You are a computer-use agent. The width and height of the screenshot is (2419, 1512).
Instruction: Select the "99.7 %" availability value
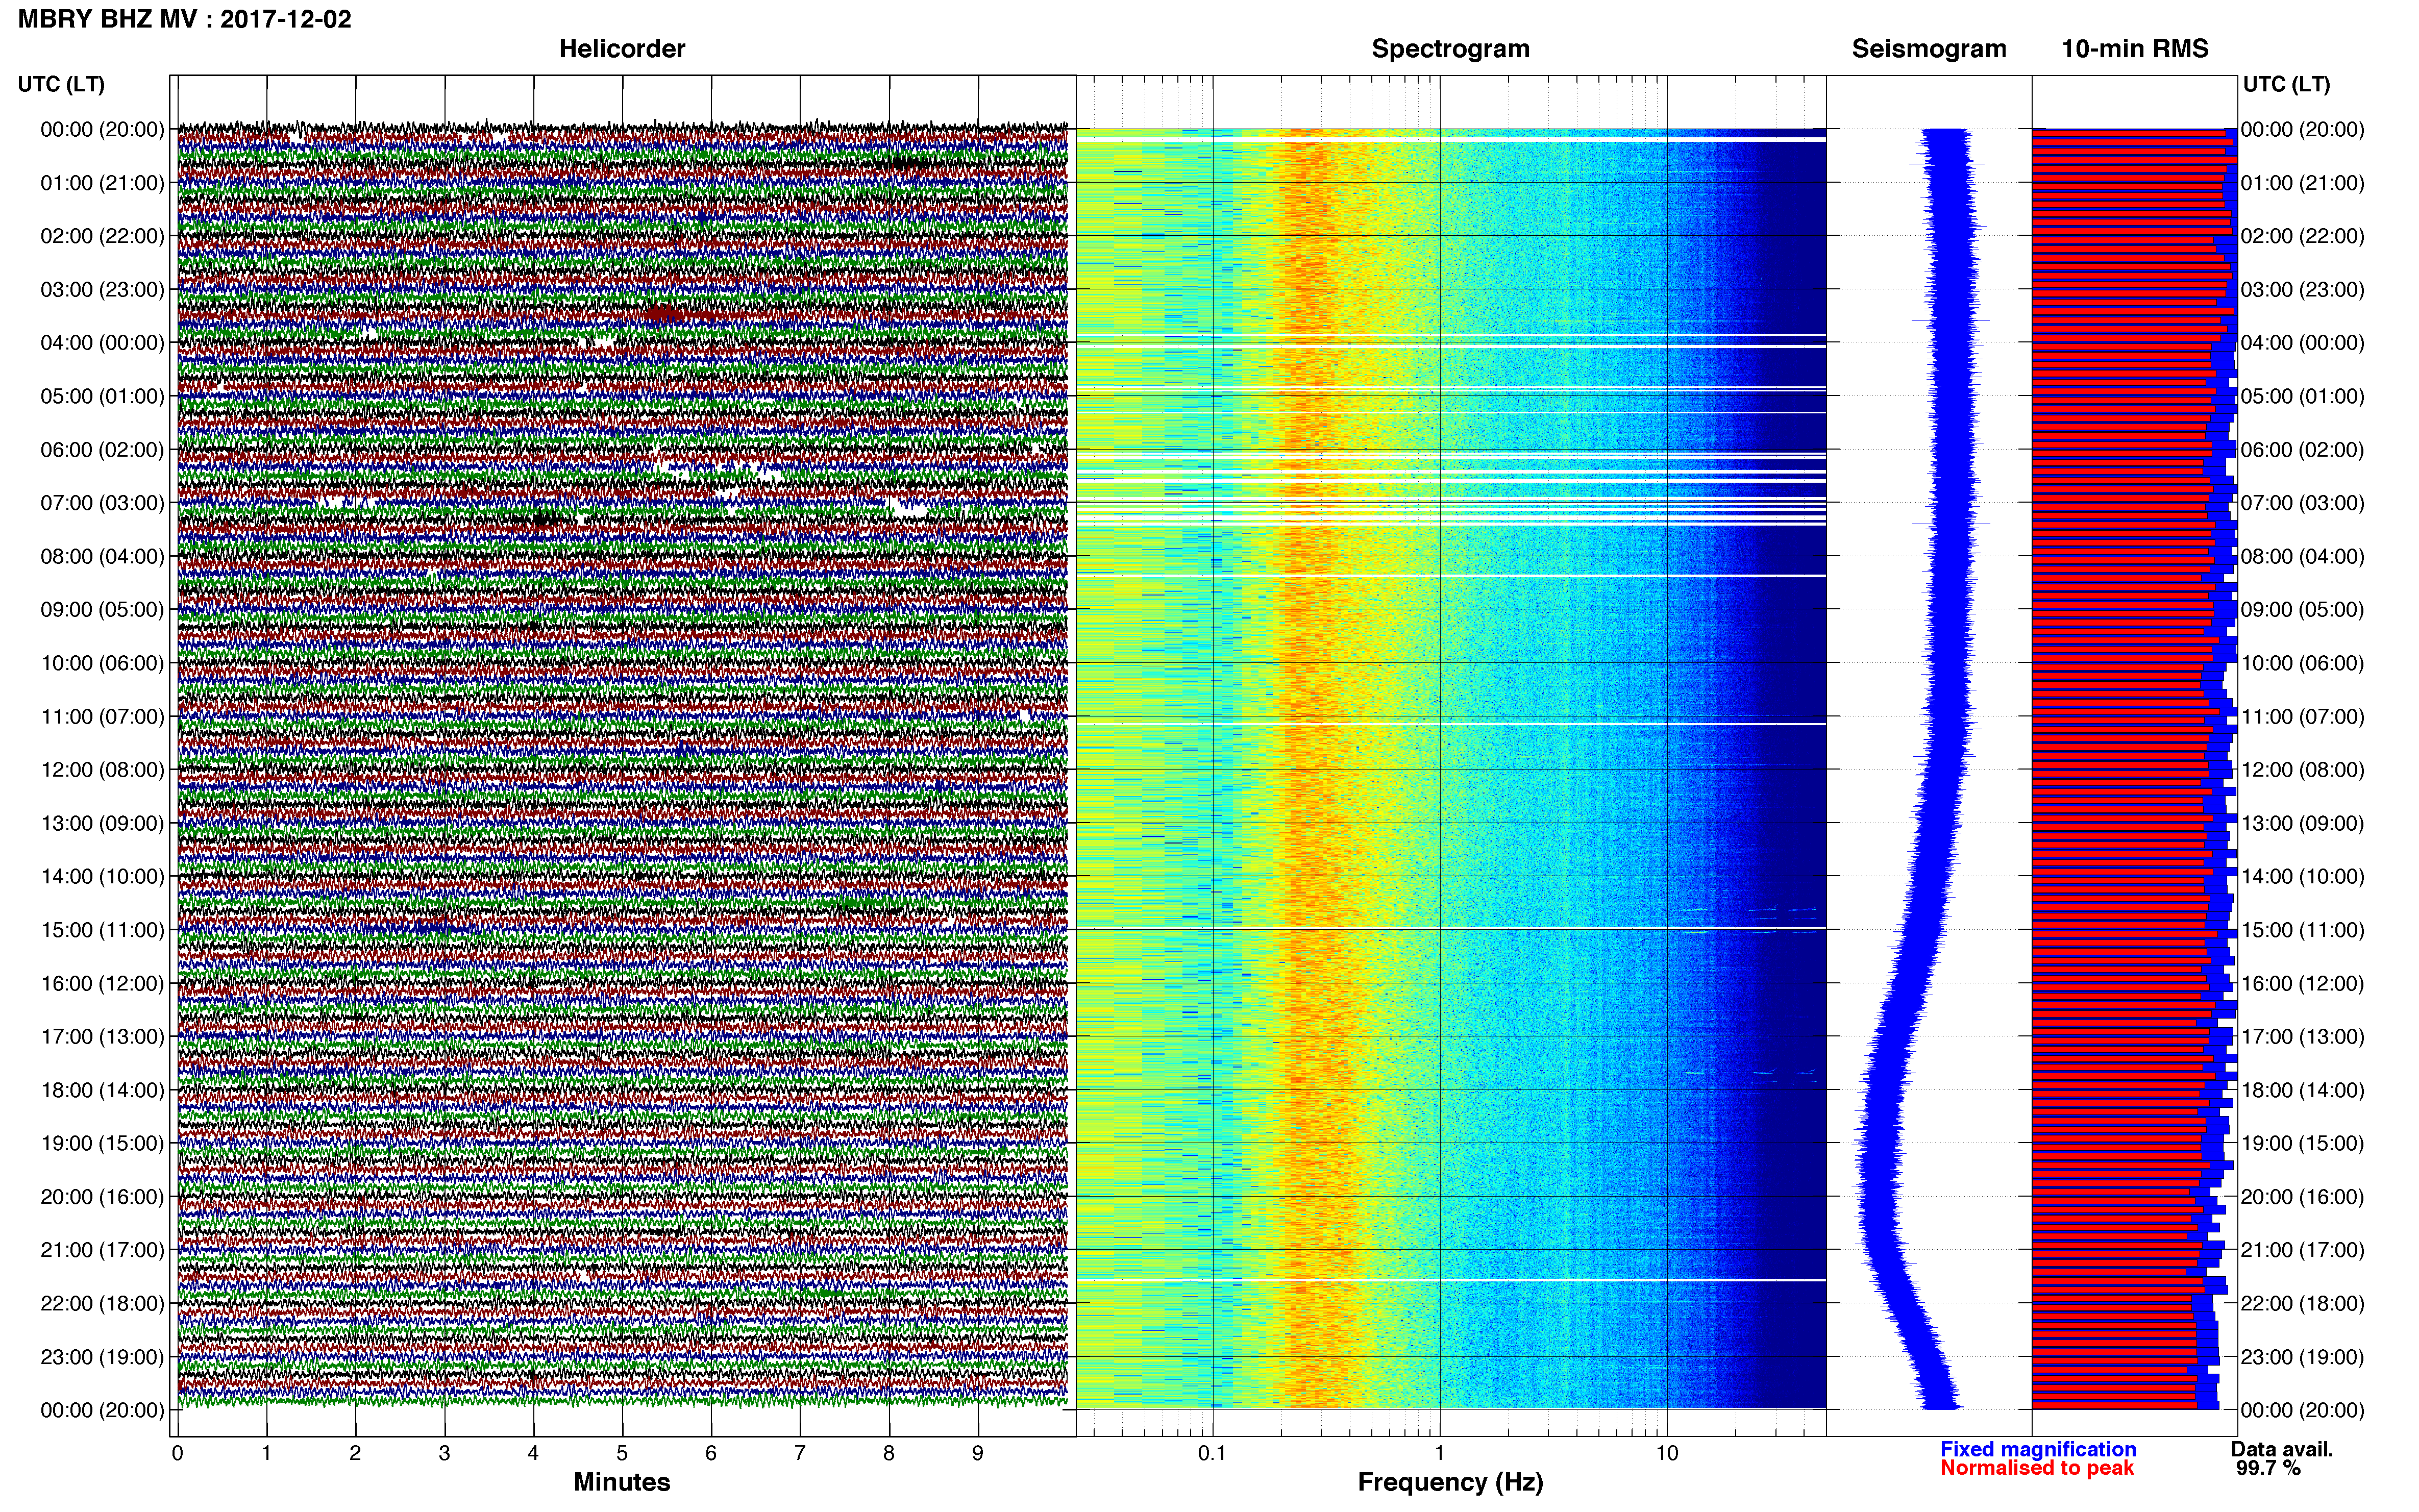tap(2269, 1468)
